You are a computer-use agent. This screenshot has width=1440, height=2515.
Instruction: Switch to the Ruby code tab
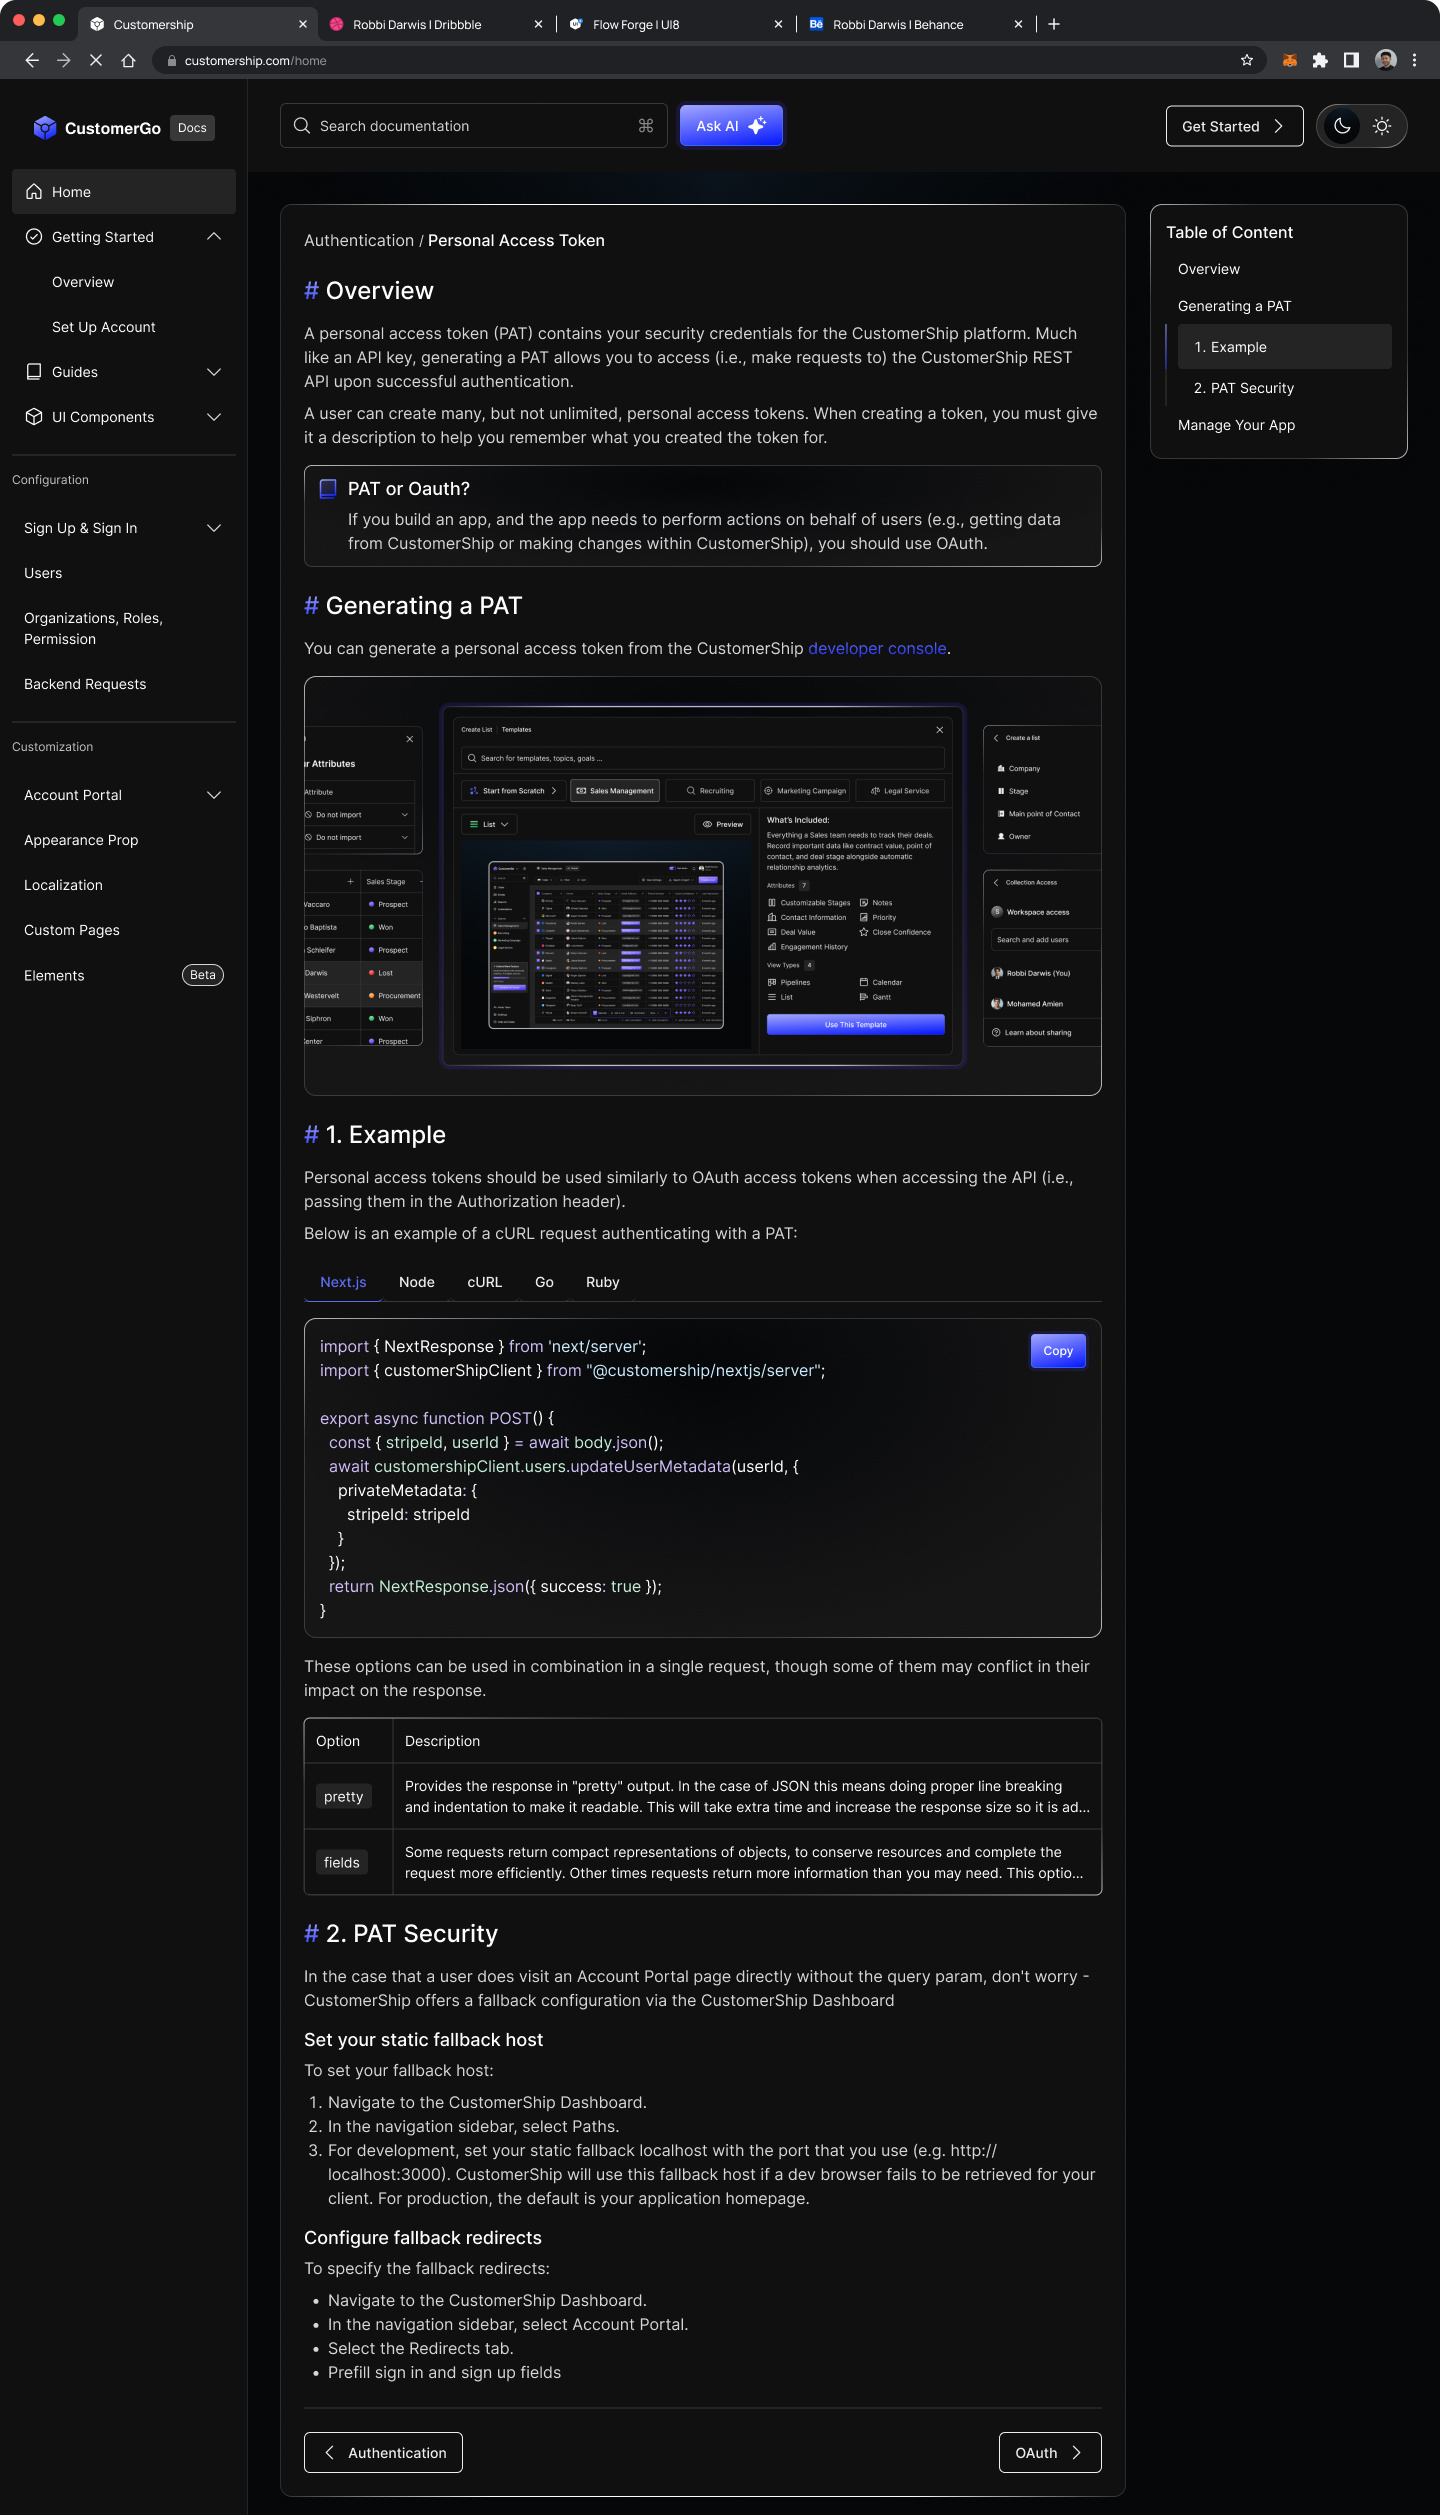click(x=602, y=1282)
